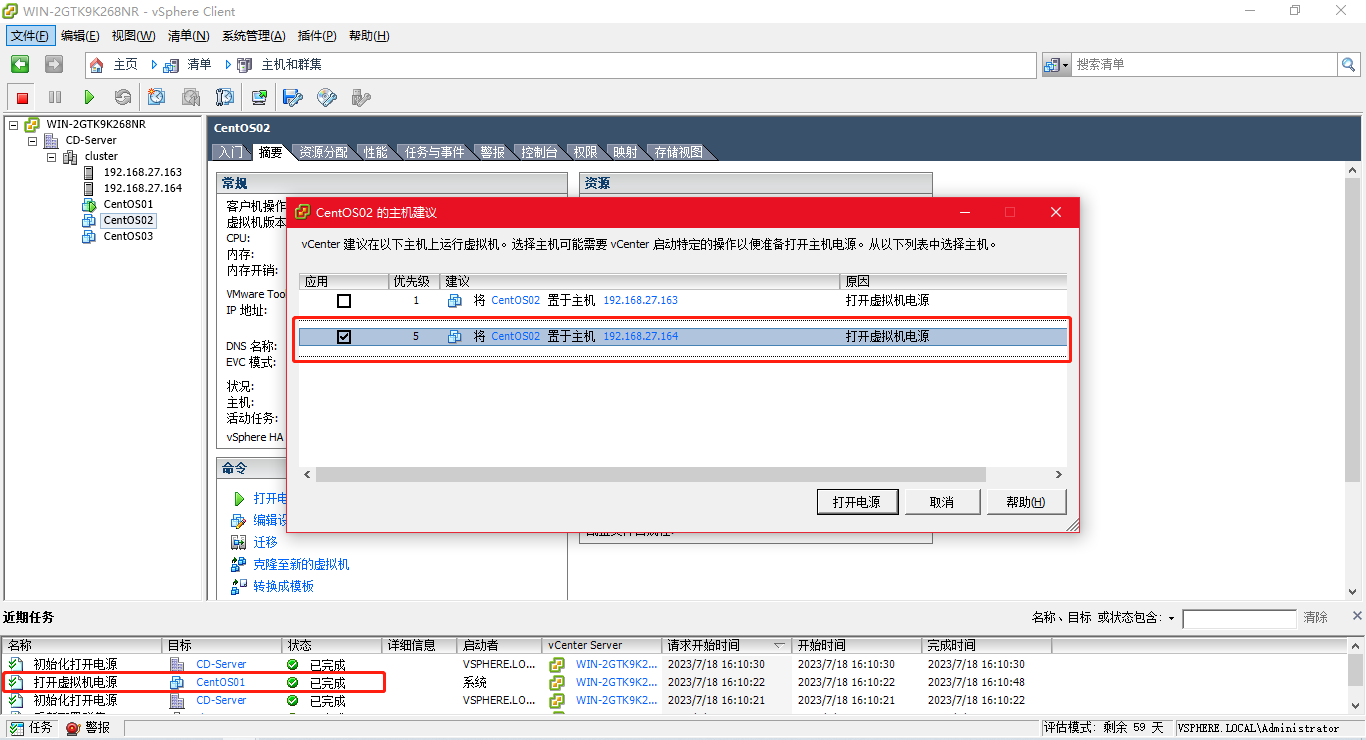Click the clone icon beside 克隆至新的虚拟机
Image resolution: width=1366 pixels, height=740 pixels.
[x=238, y=564]
